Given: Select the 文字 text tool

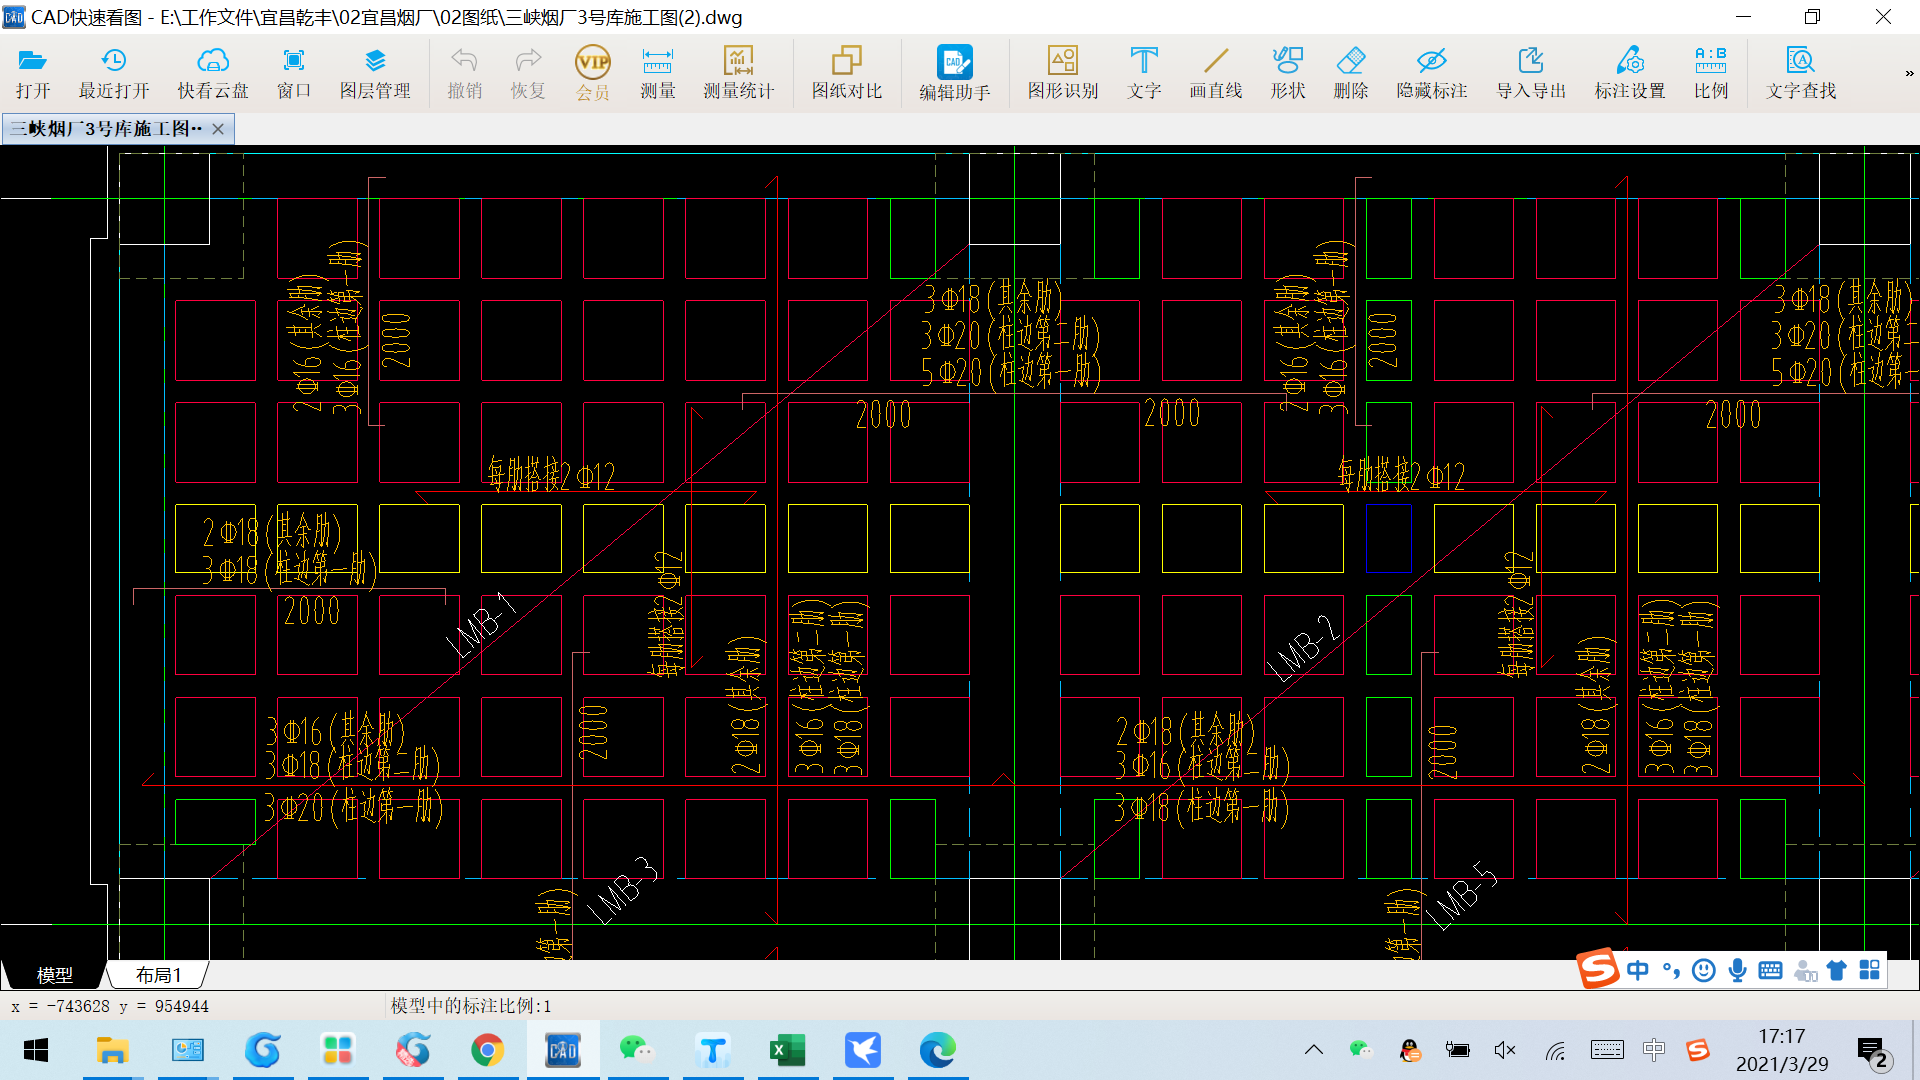Looking at the screenshot, I should coord(1144,73).
